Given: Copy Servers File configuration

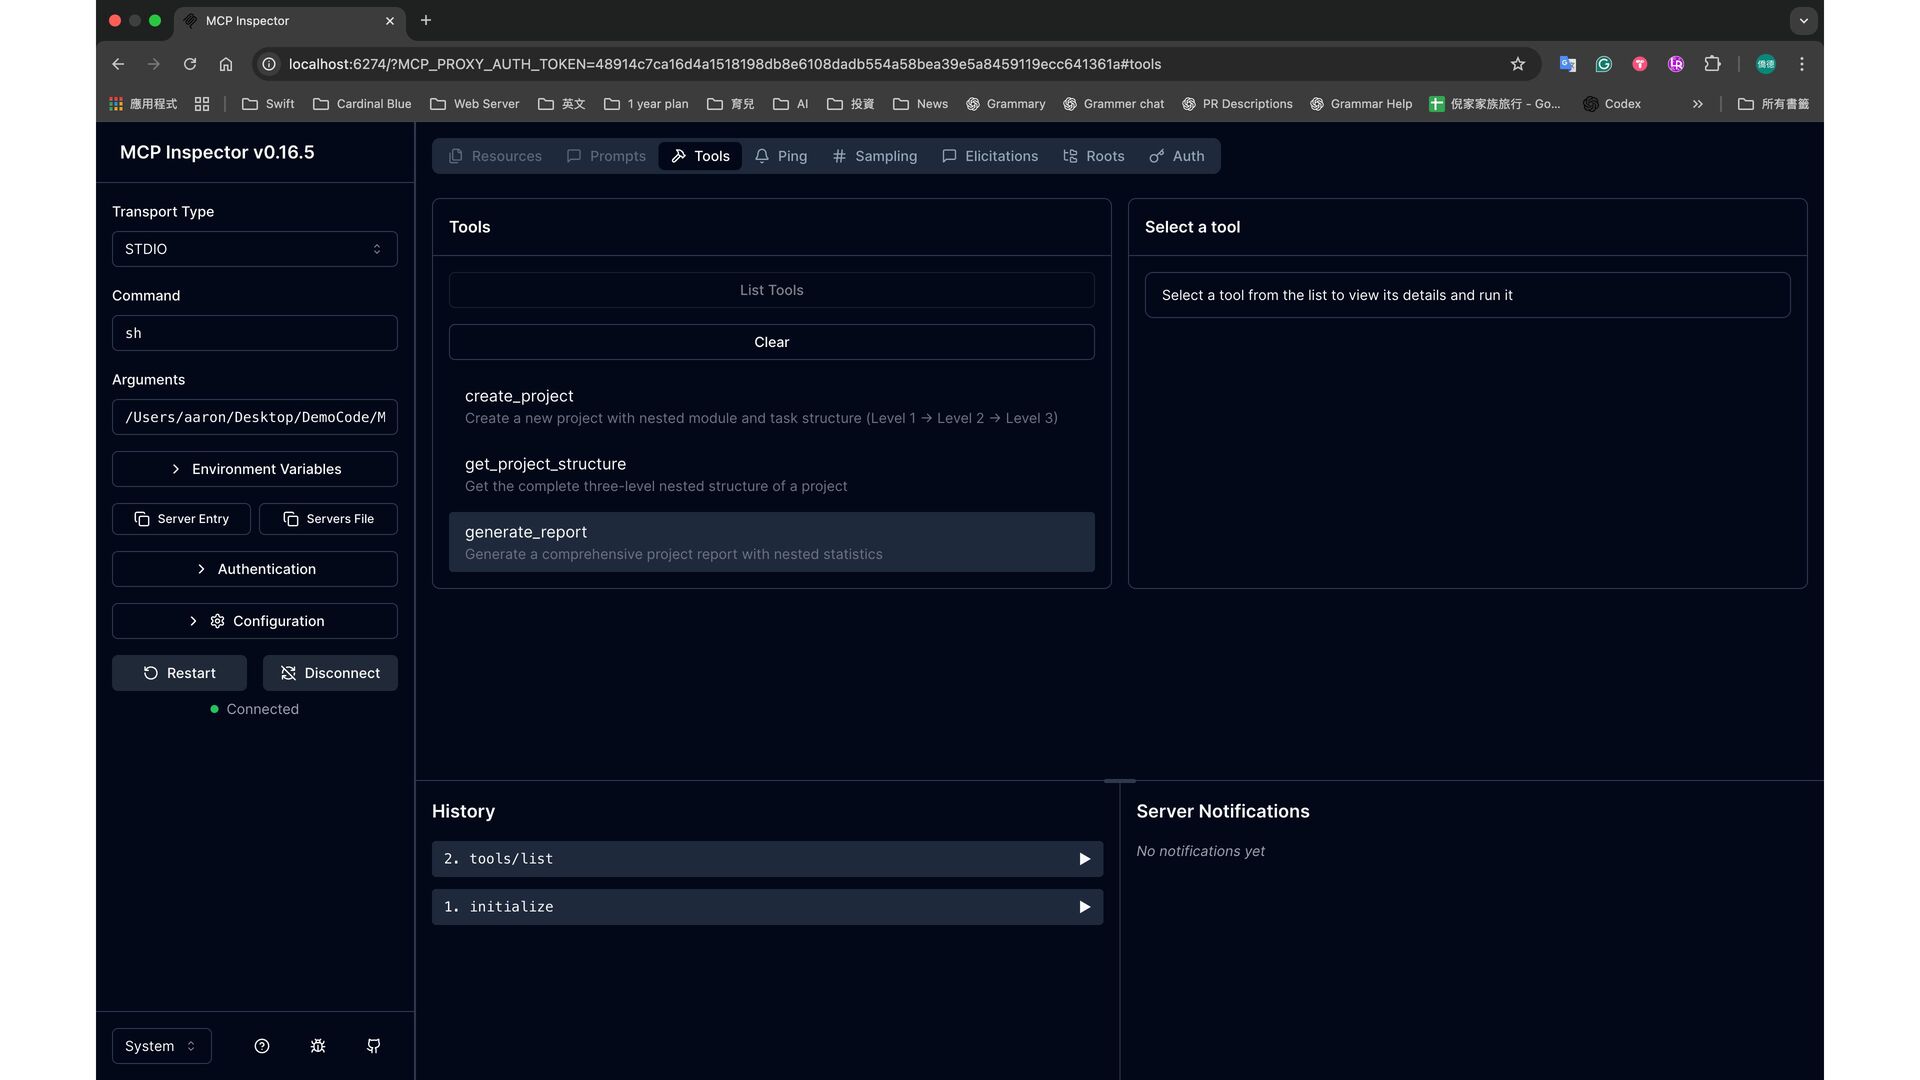Looking at the screenshot, I should pos(328,519).
